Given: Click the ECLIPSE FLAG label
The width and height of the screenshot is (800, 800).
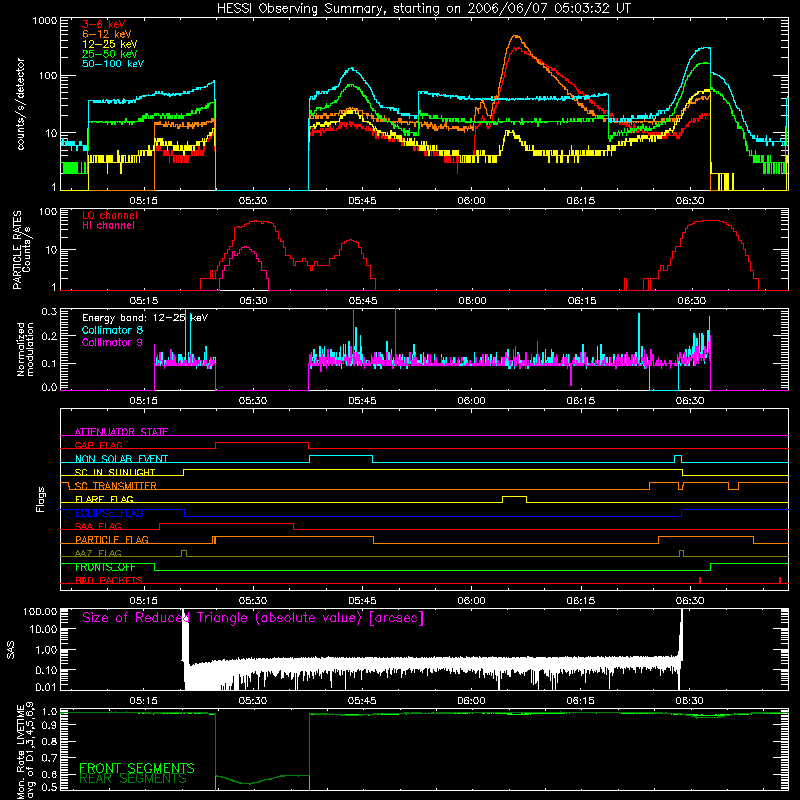Looking at the screenshot, I should [109, 513].
